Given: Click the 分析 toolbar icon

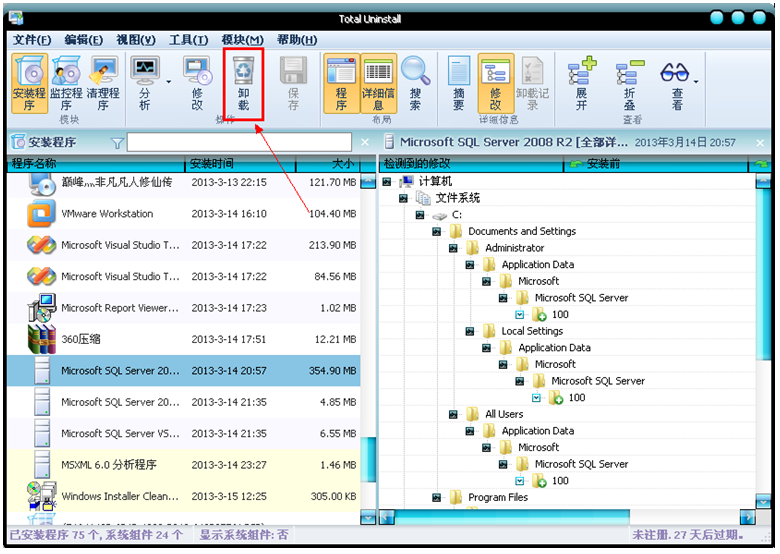Looking at the screenshot, I should tap(145, 84).
